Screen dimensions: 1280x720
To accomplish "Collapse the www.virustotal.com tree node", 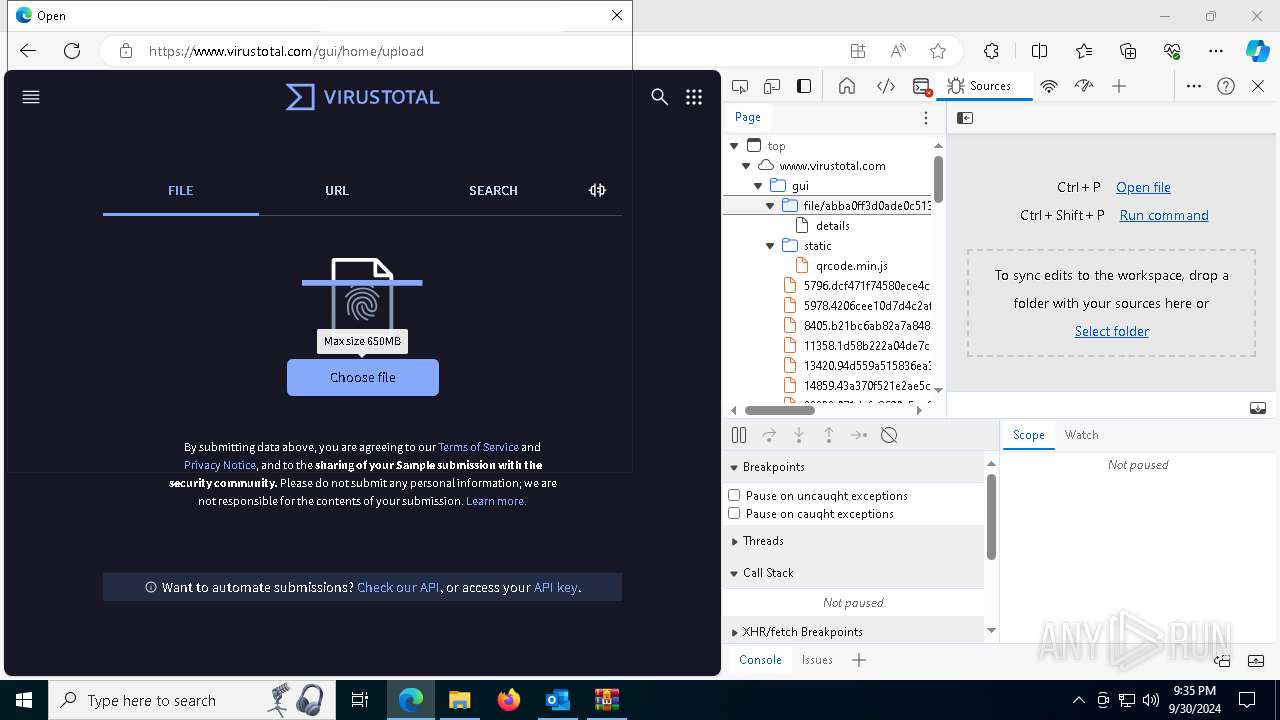I will pyautogui.click(x=746, y=166).
